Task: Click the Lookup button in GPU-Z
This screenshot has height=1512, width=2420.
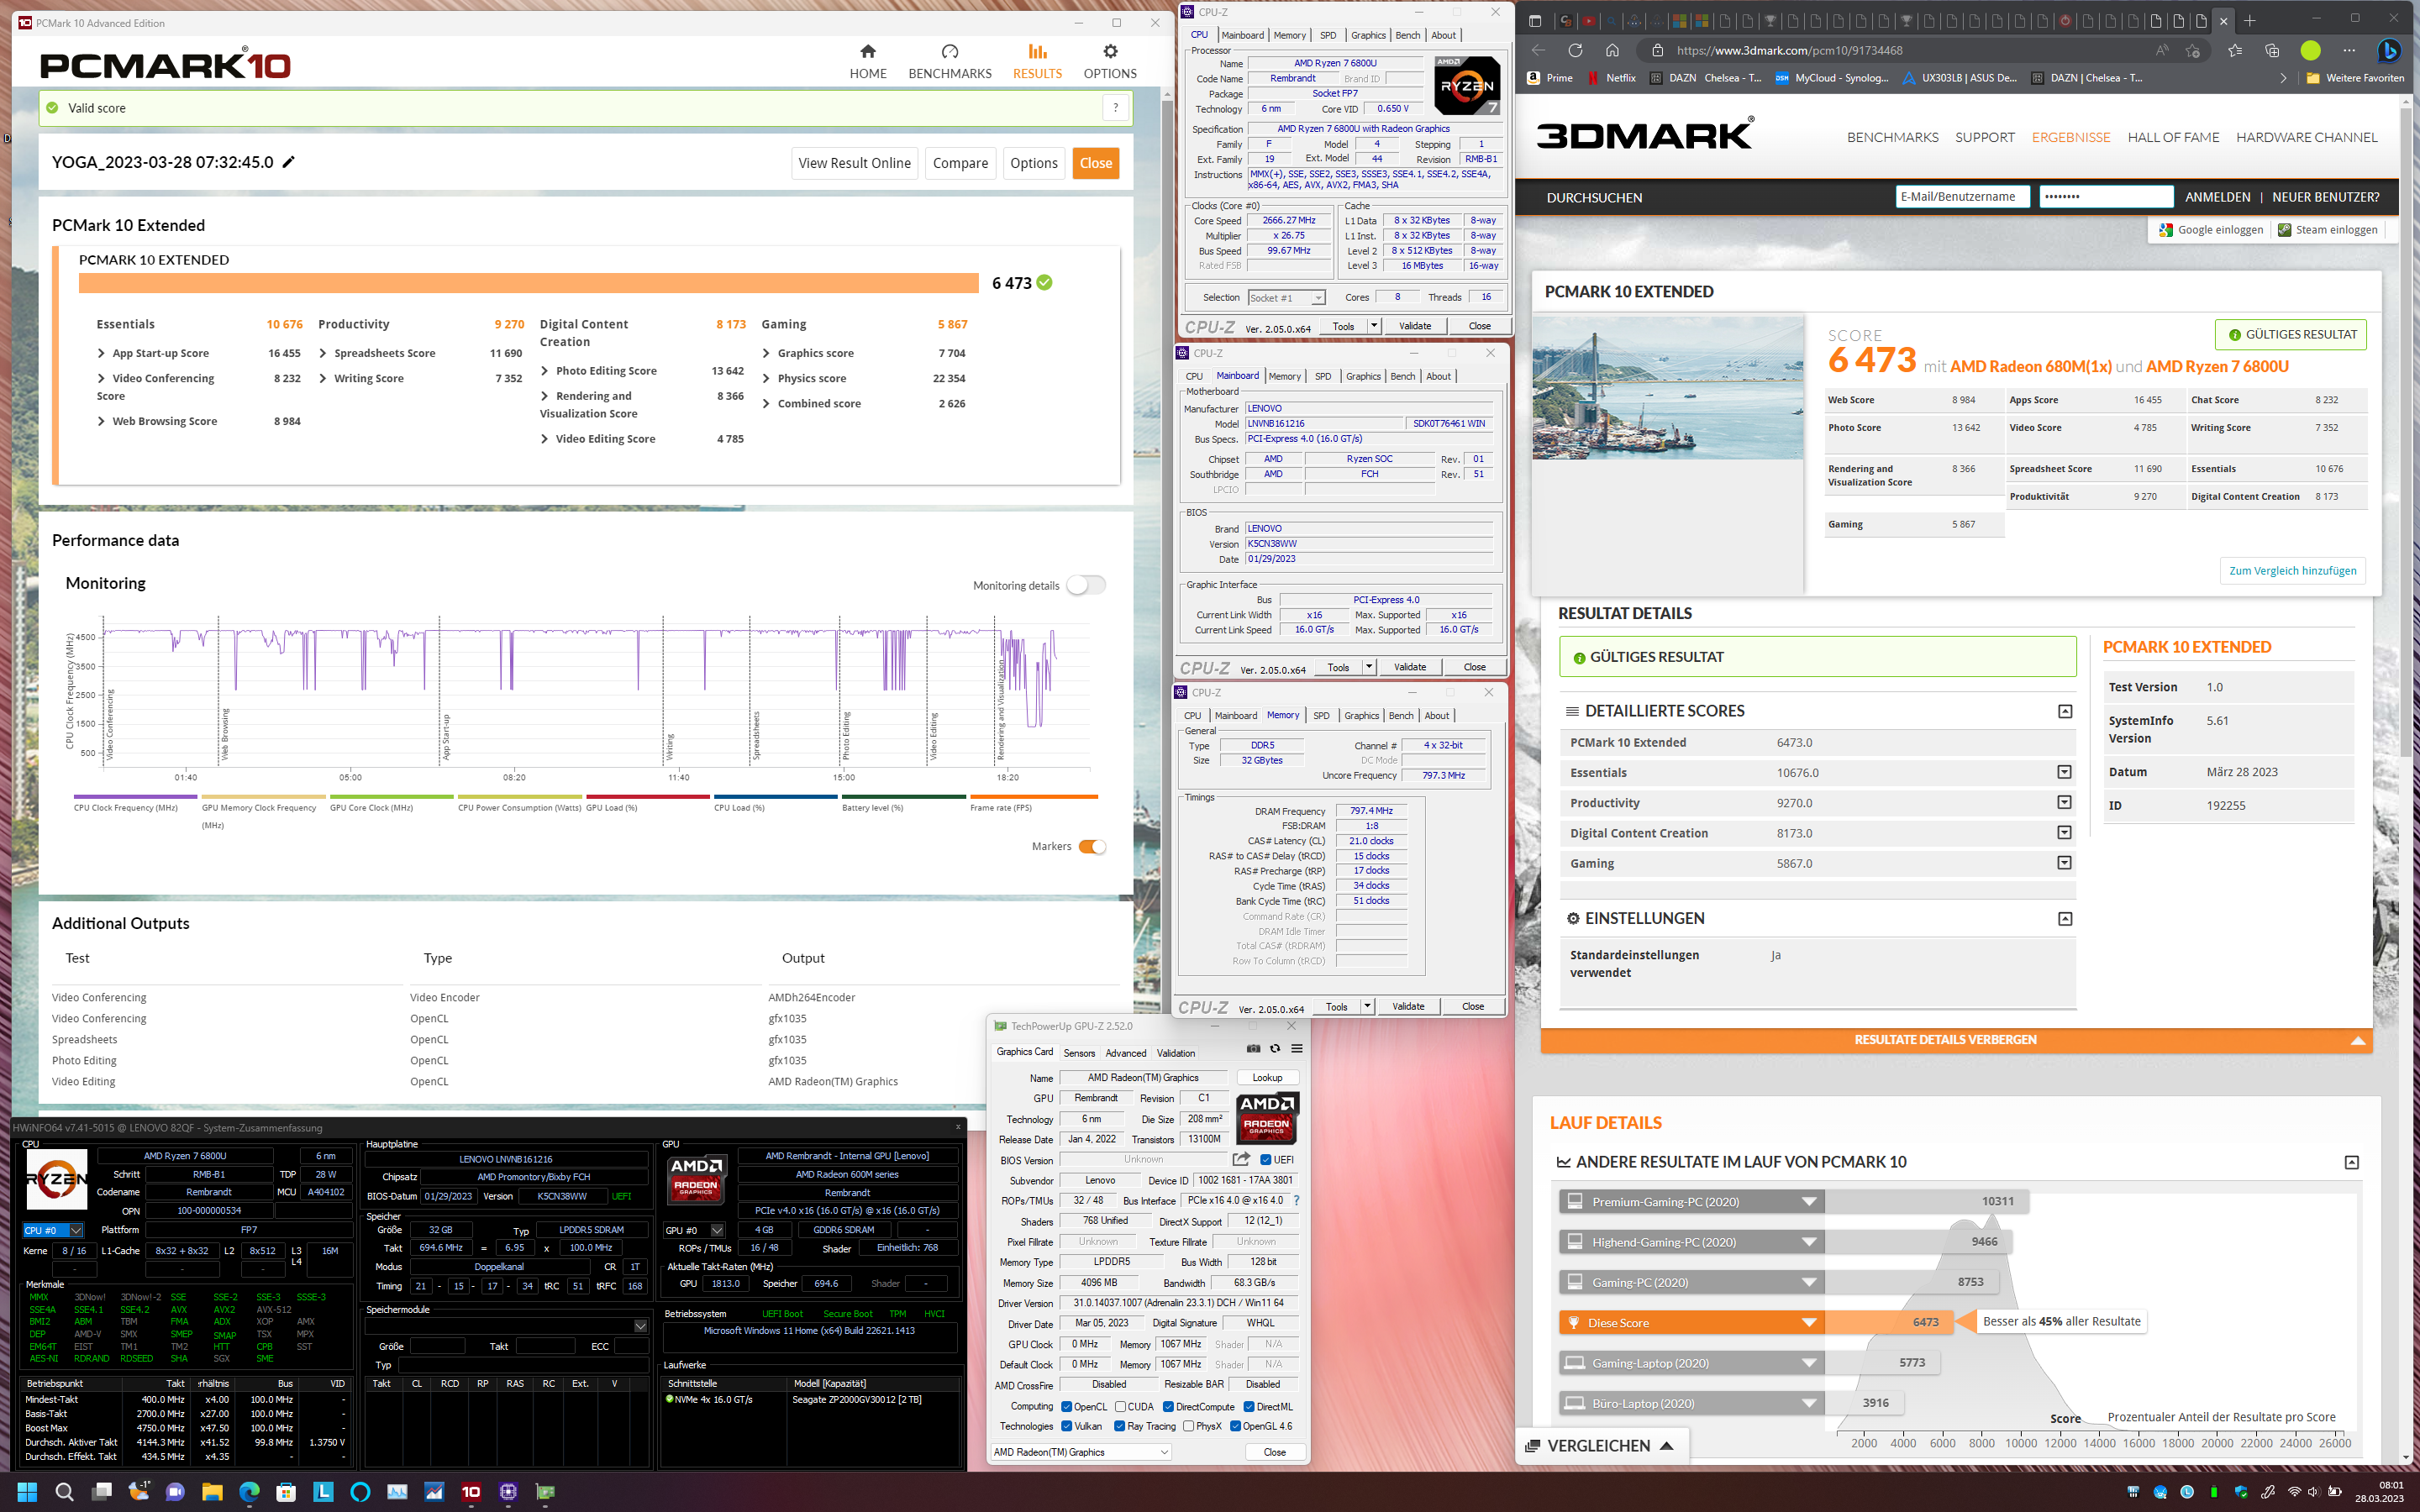Action: tap(1267, 1077)
